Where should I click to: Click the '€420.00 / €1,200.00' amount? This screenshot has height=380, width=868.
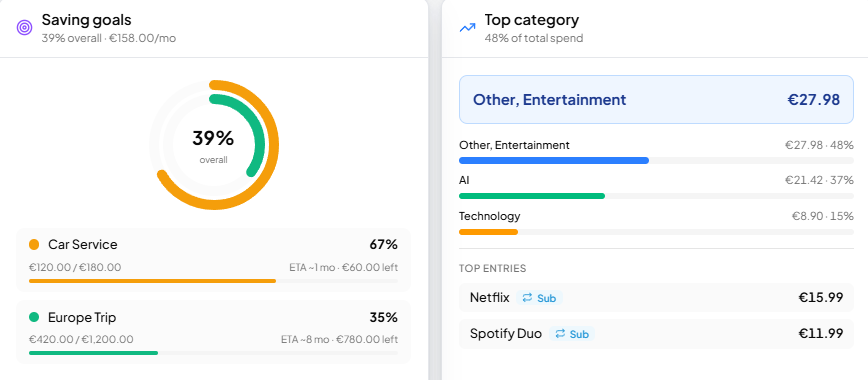coord(81,340)
